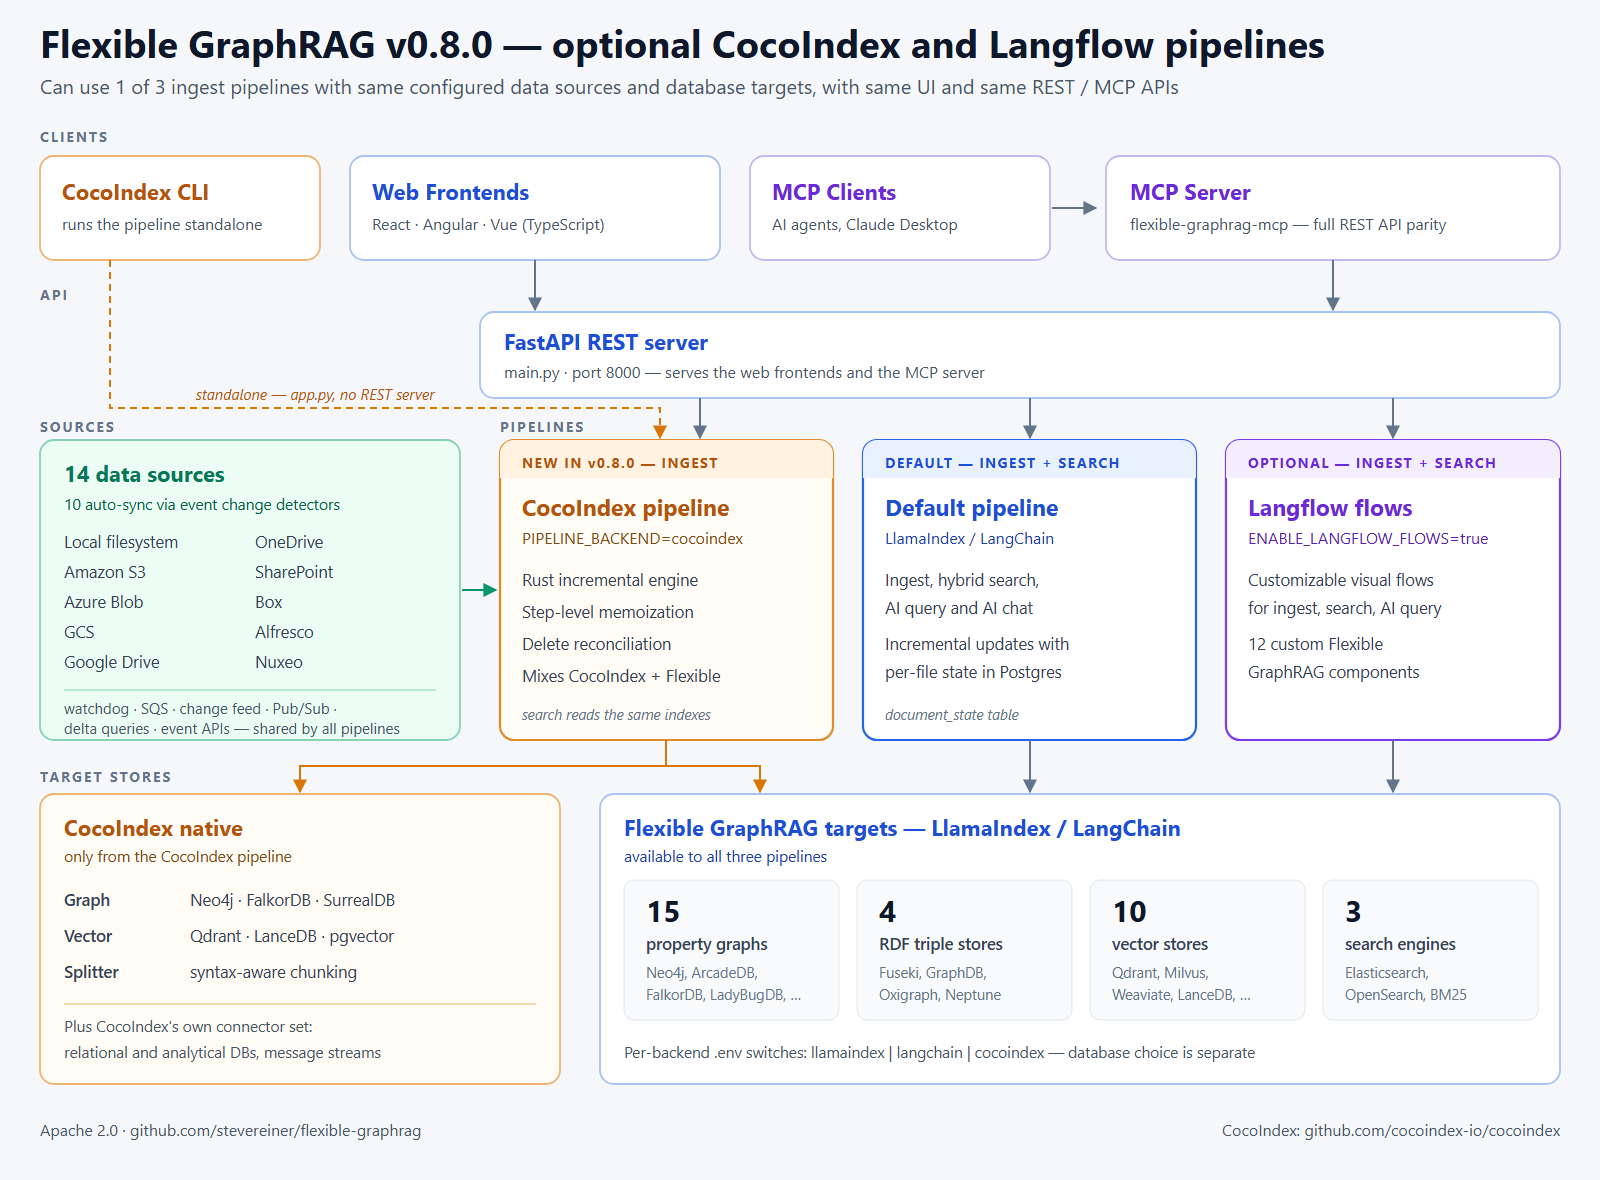This screenshot has width=1600, height=1180.
Task: Select 'PIPELINE_BACKEND=cocoindex' setting text
Action: (x=632, y=539)
